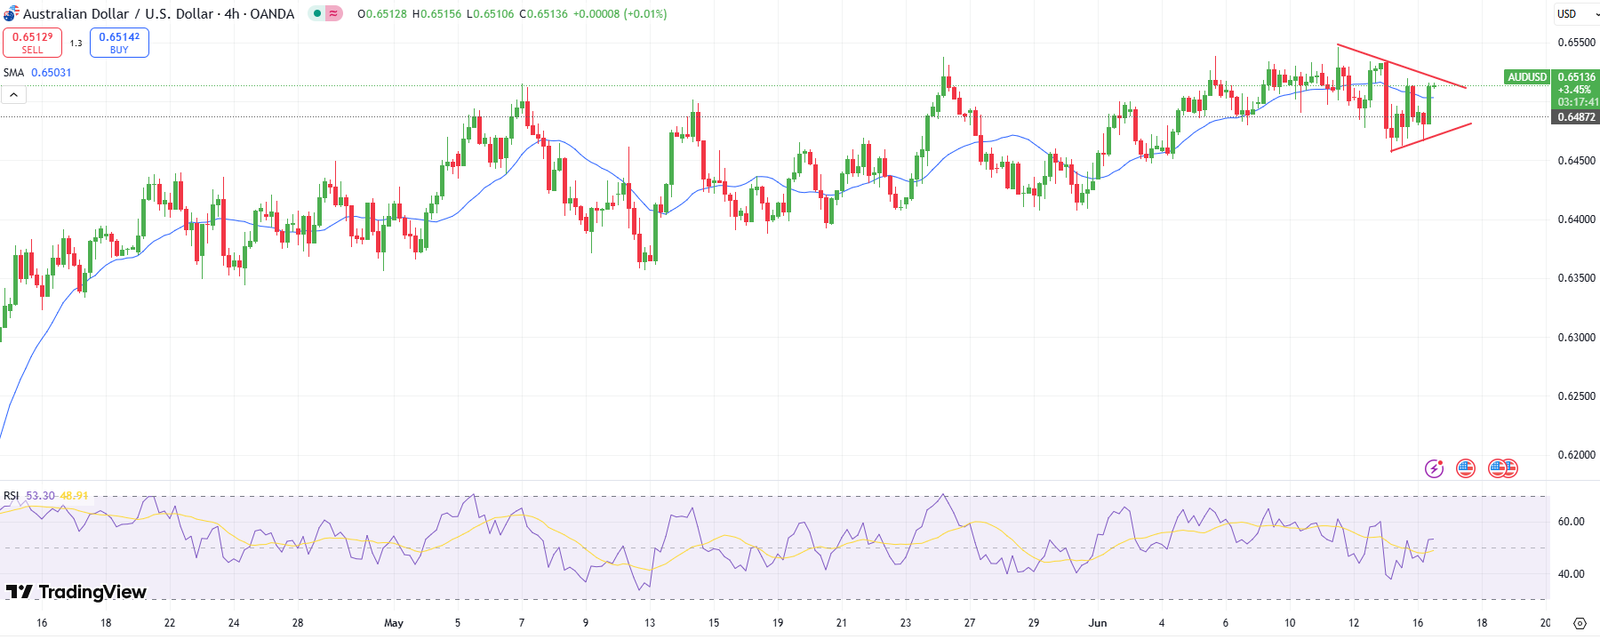Click the pink approximate-data indicator icon
This screenshot has height=639, width=1600.
pos(333,14)
